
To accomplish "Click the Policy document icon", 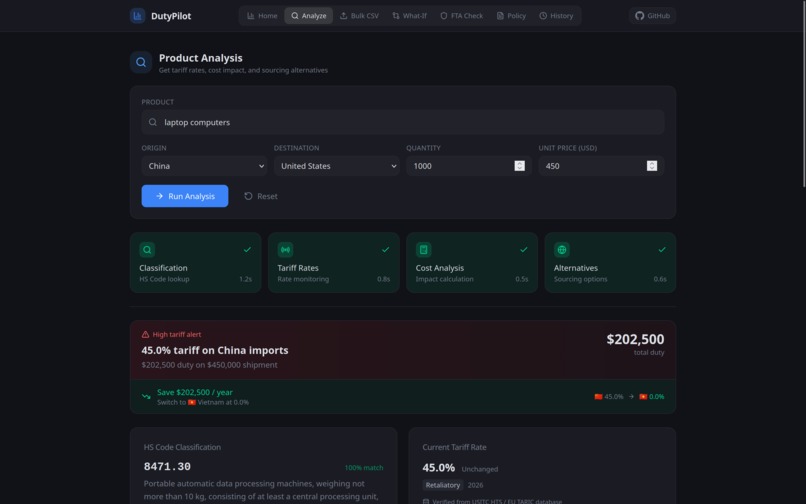I will pyautogui.click(x=500, y=16).
